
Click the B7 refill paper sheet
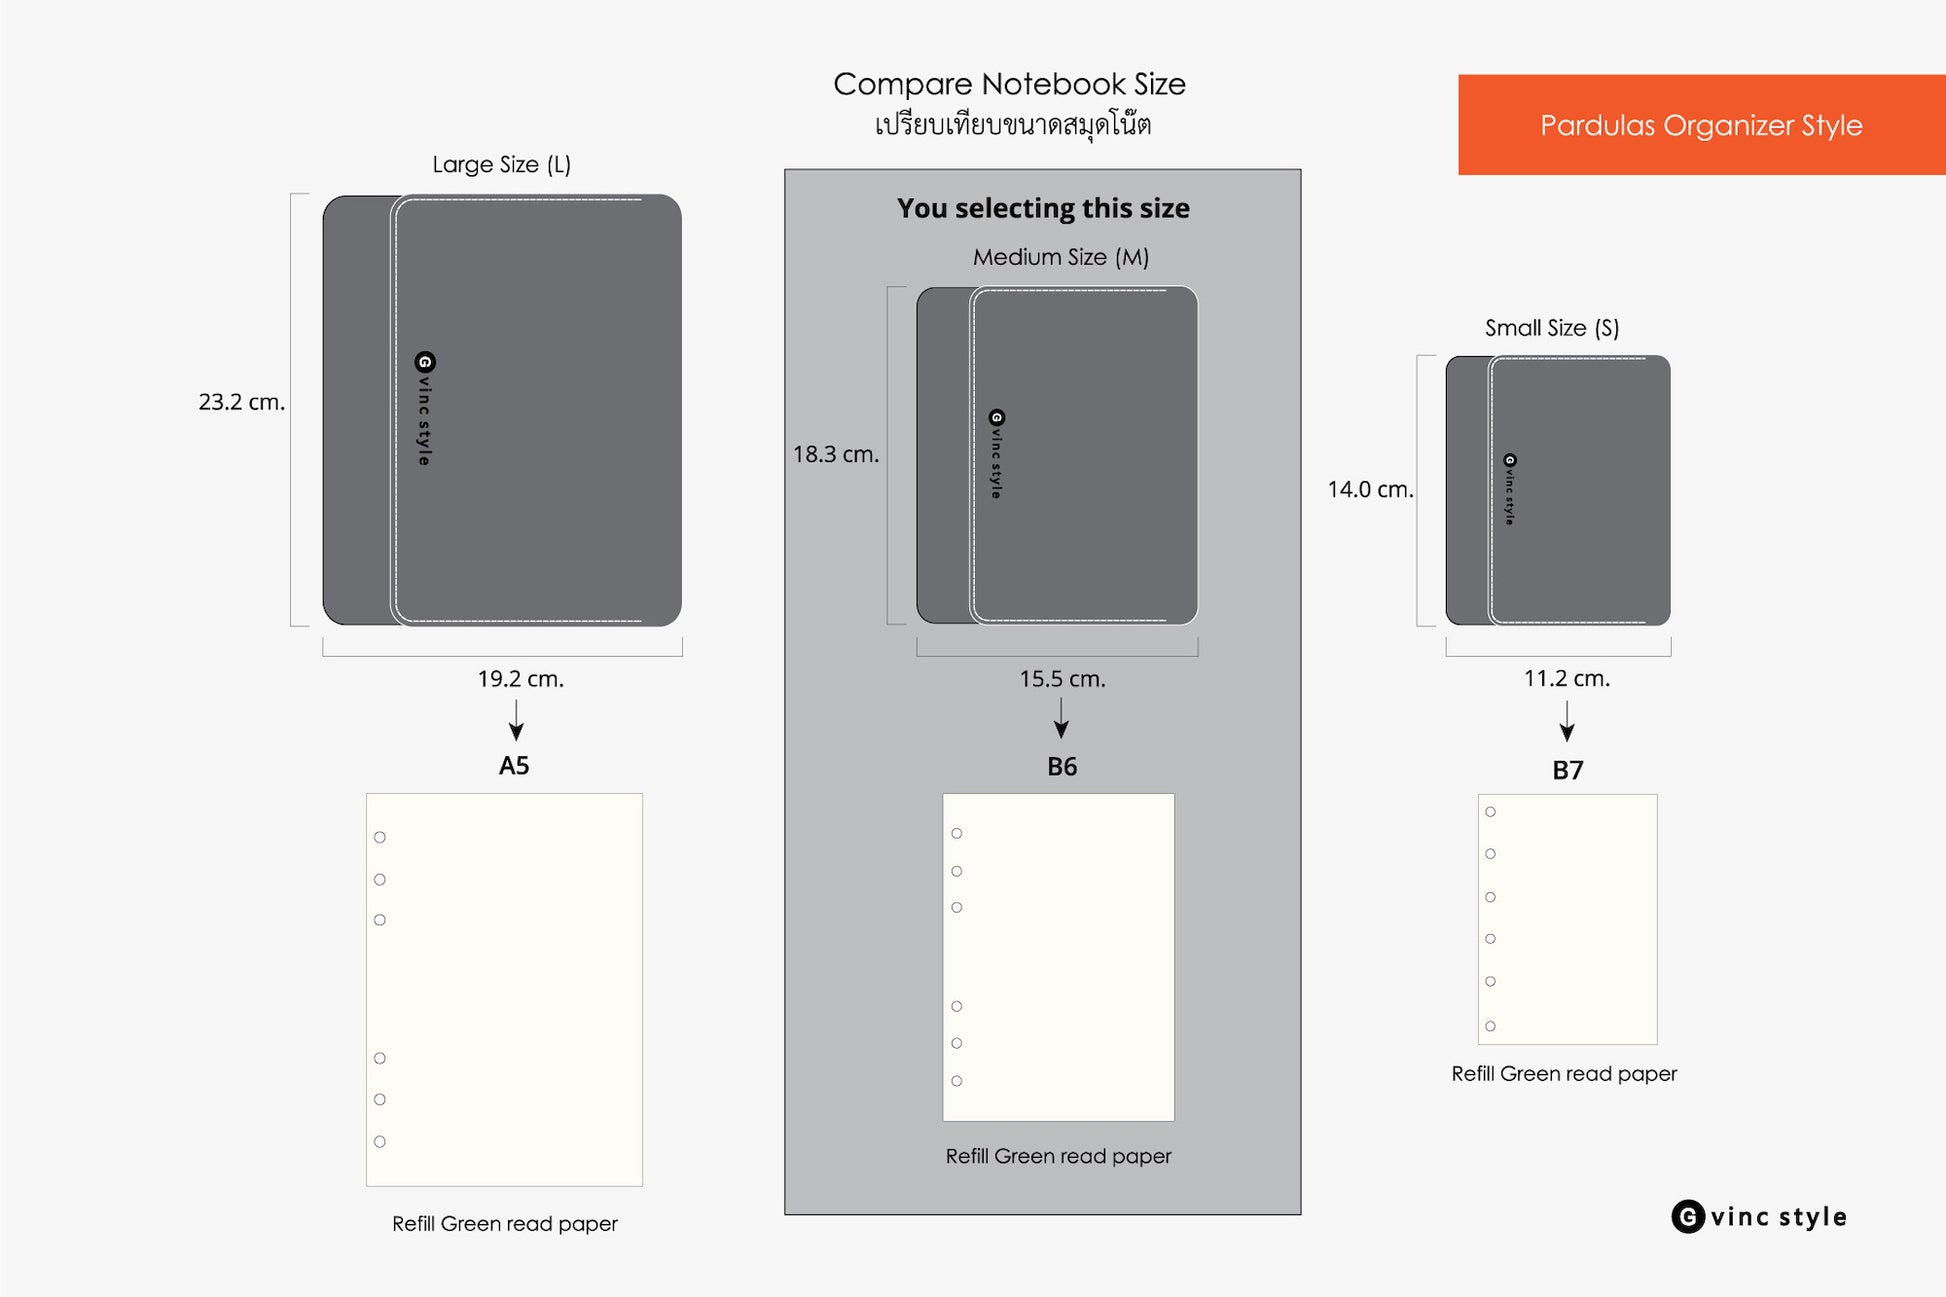coord(1567,919)
